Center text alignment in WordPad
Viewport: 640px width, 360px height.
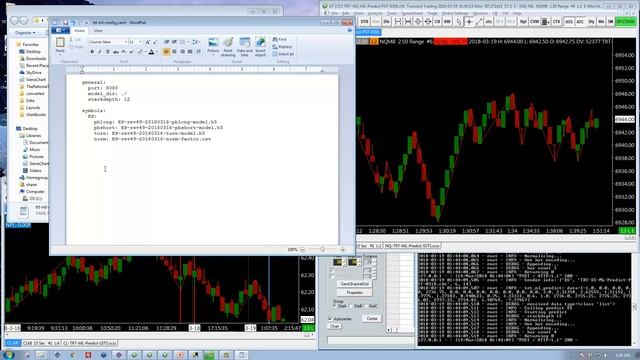click(x=174, y=52)
